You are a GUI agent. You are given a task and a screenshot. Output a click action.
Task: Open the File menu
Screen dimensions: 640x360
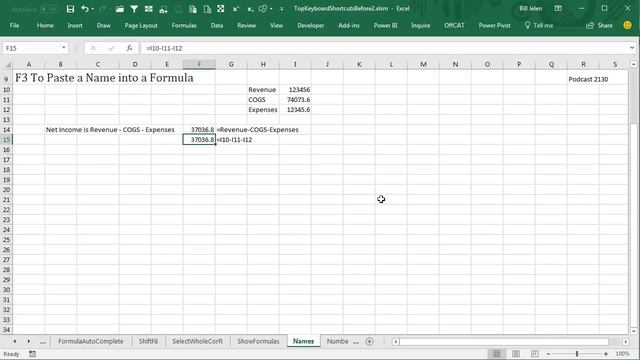(14, 25)
